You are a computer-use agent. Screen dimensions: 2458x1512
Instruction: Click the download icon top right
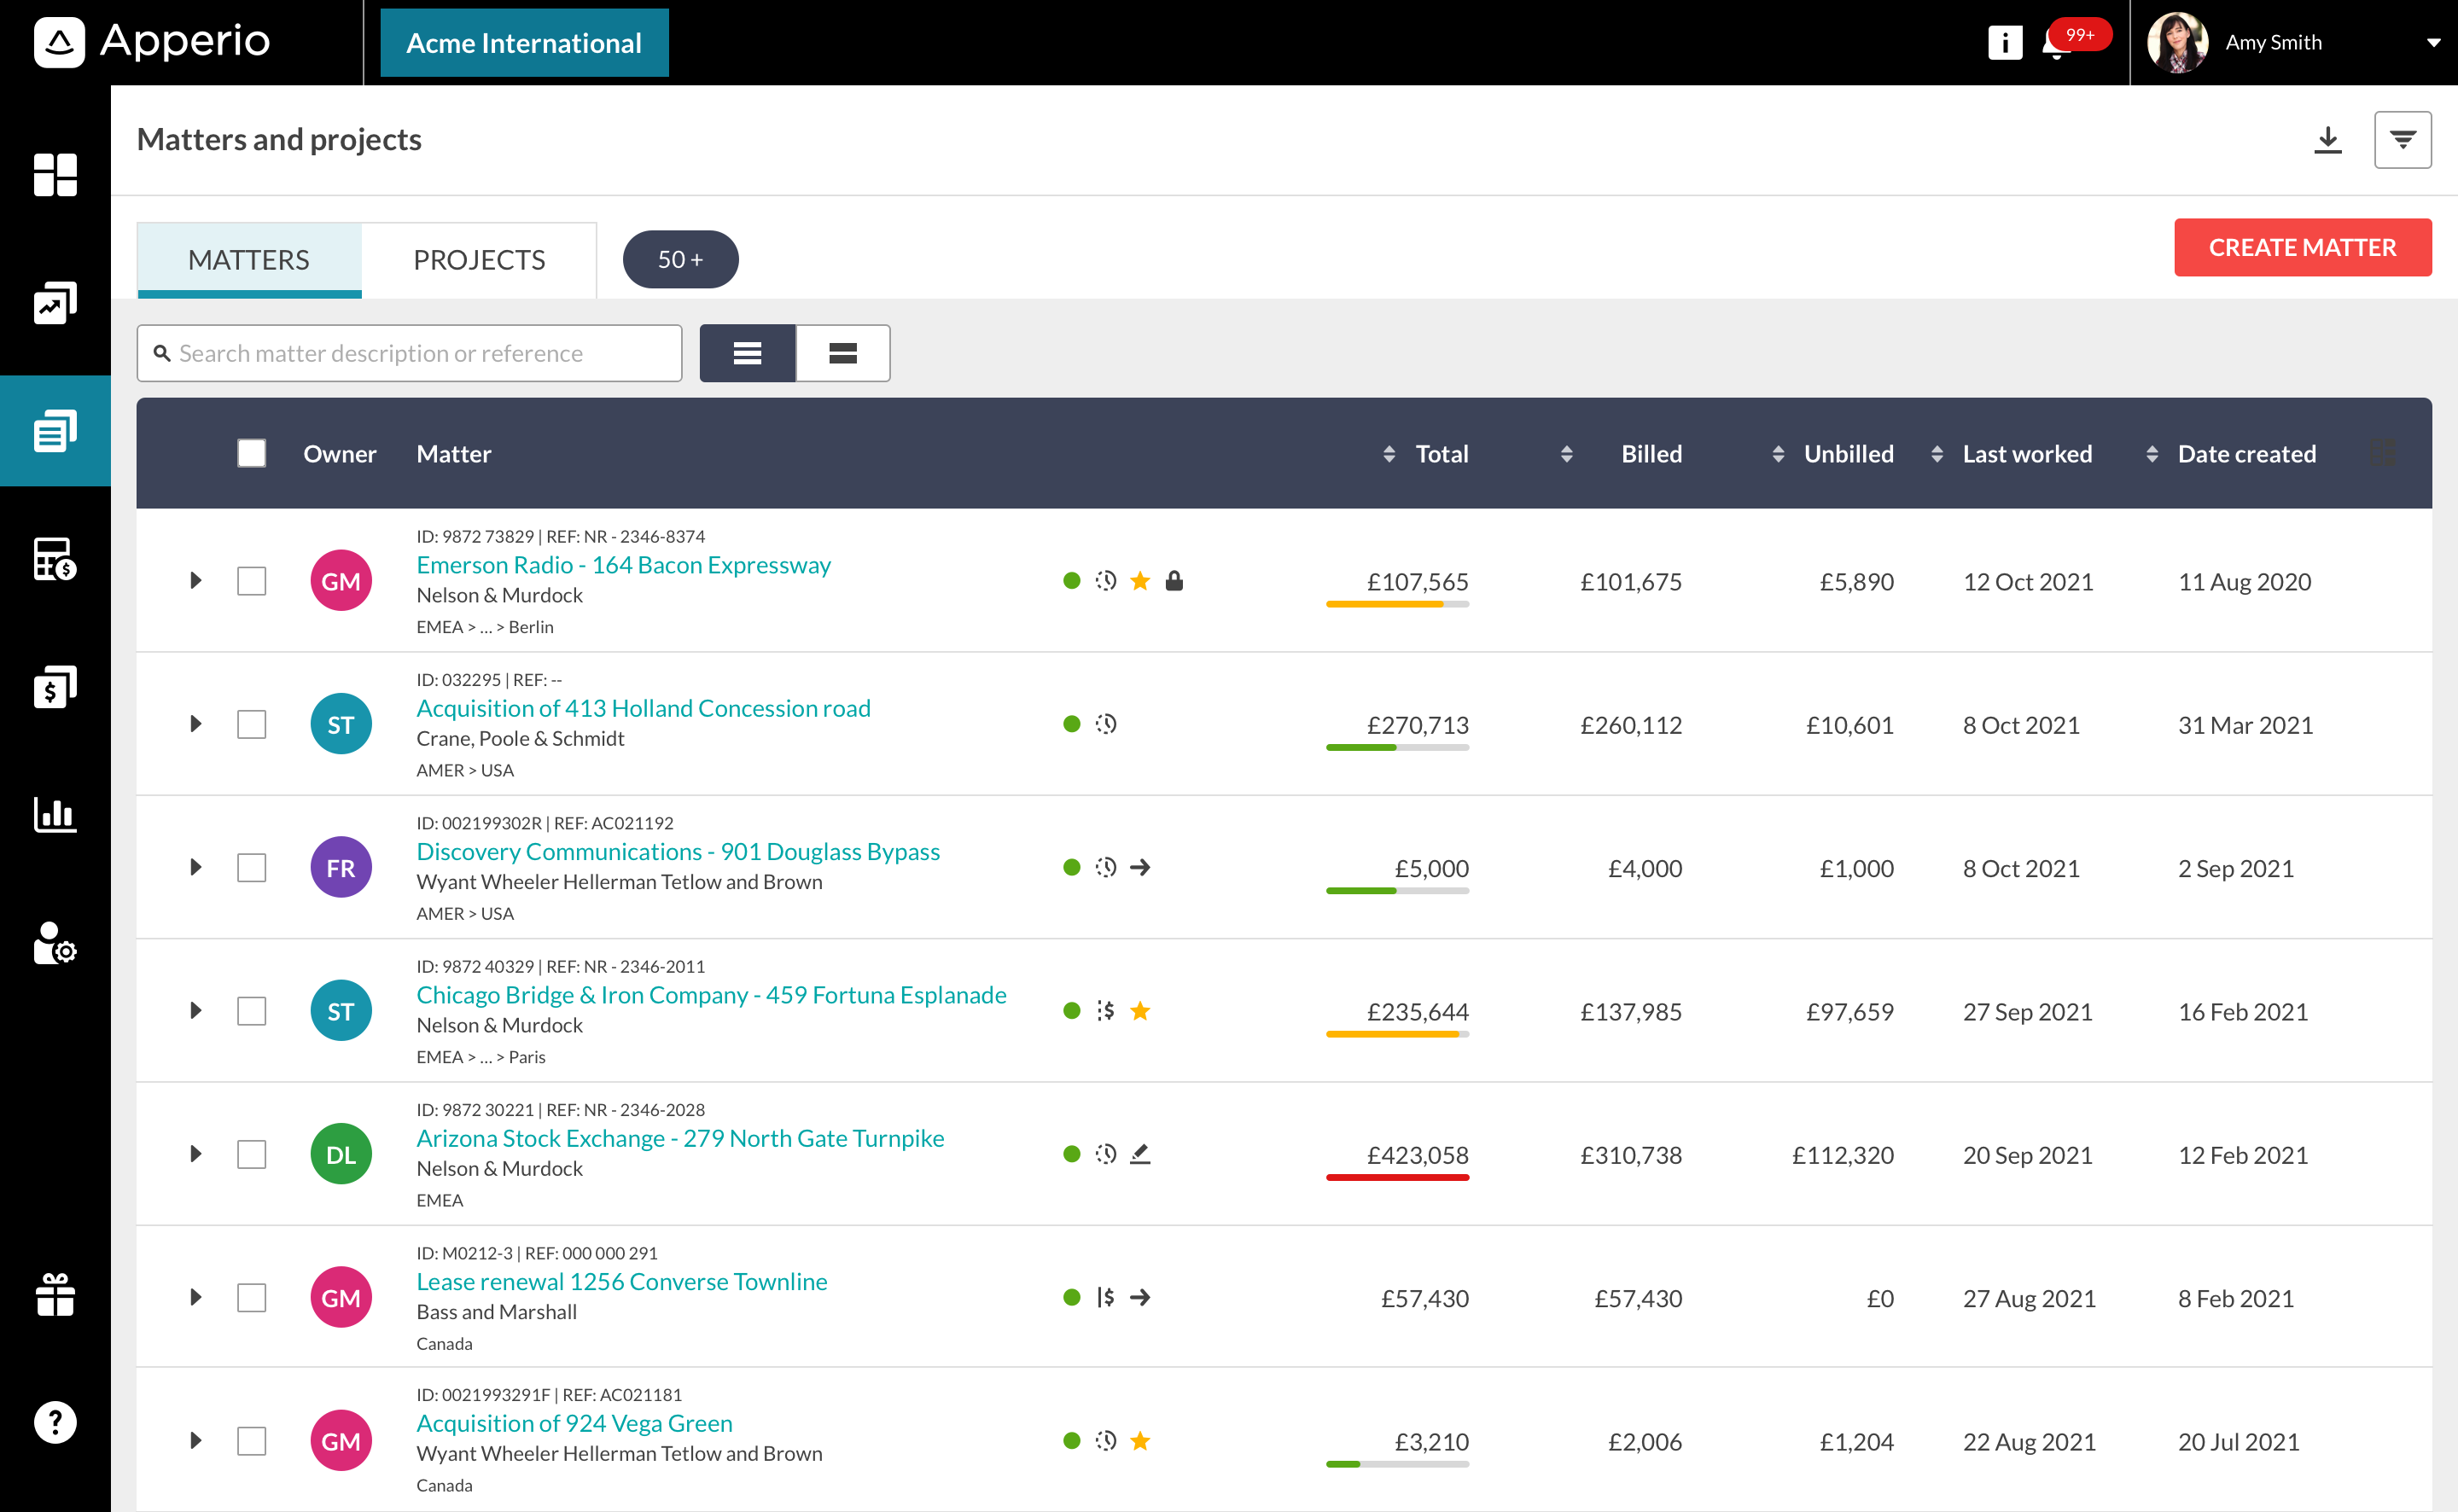click(x=2328, y=142)
